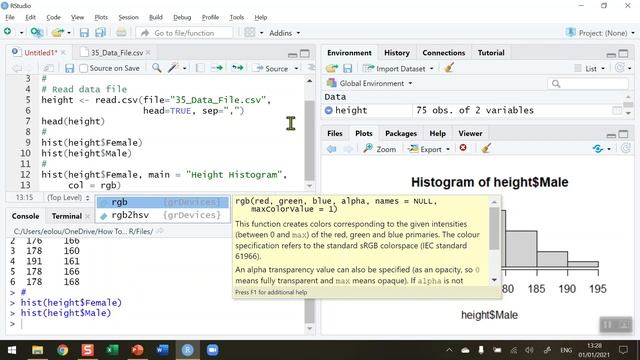Open List view mode dropdown
The image size is (640, 360).
(x=590, y=69)
